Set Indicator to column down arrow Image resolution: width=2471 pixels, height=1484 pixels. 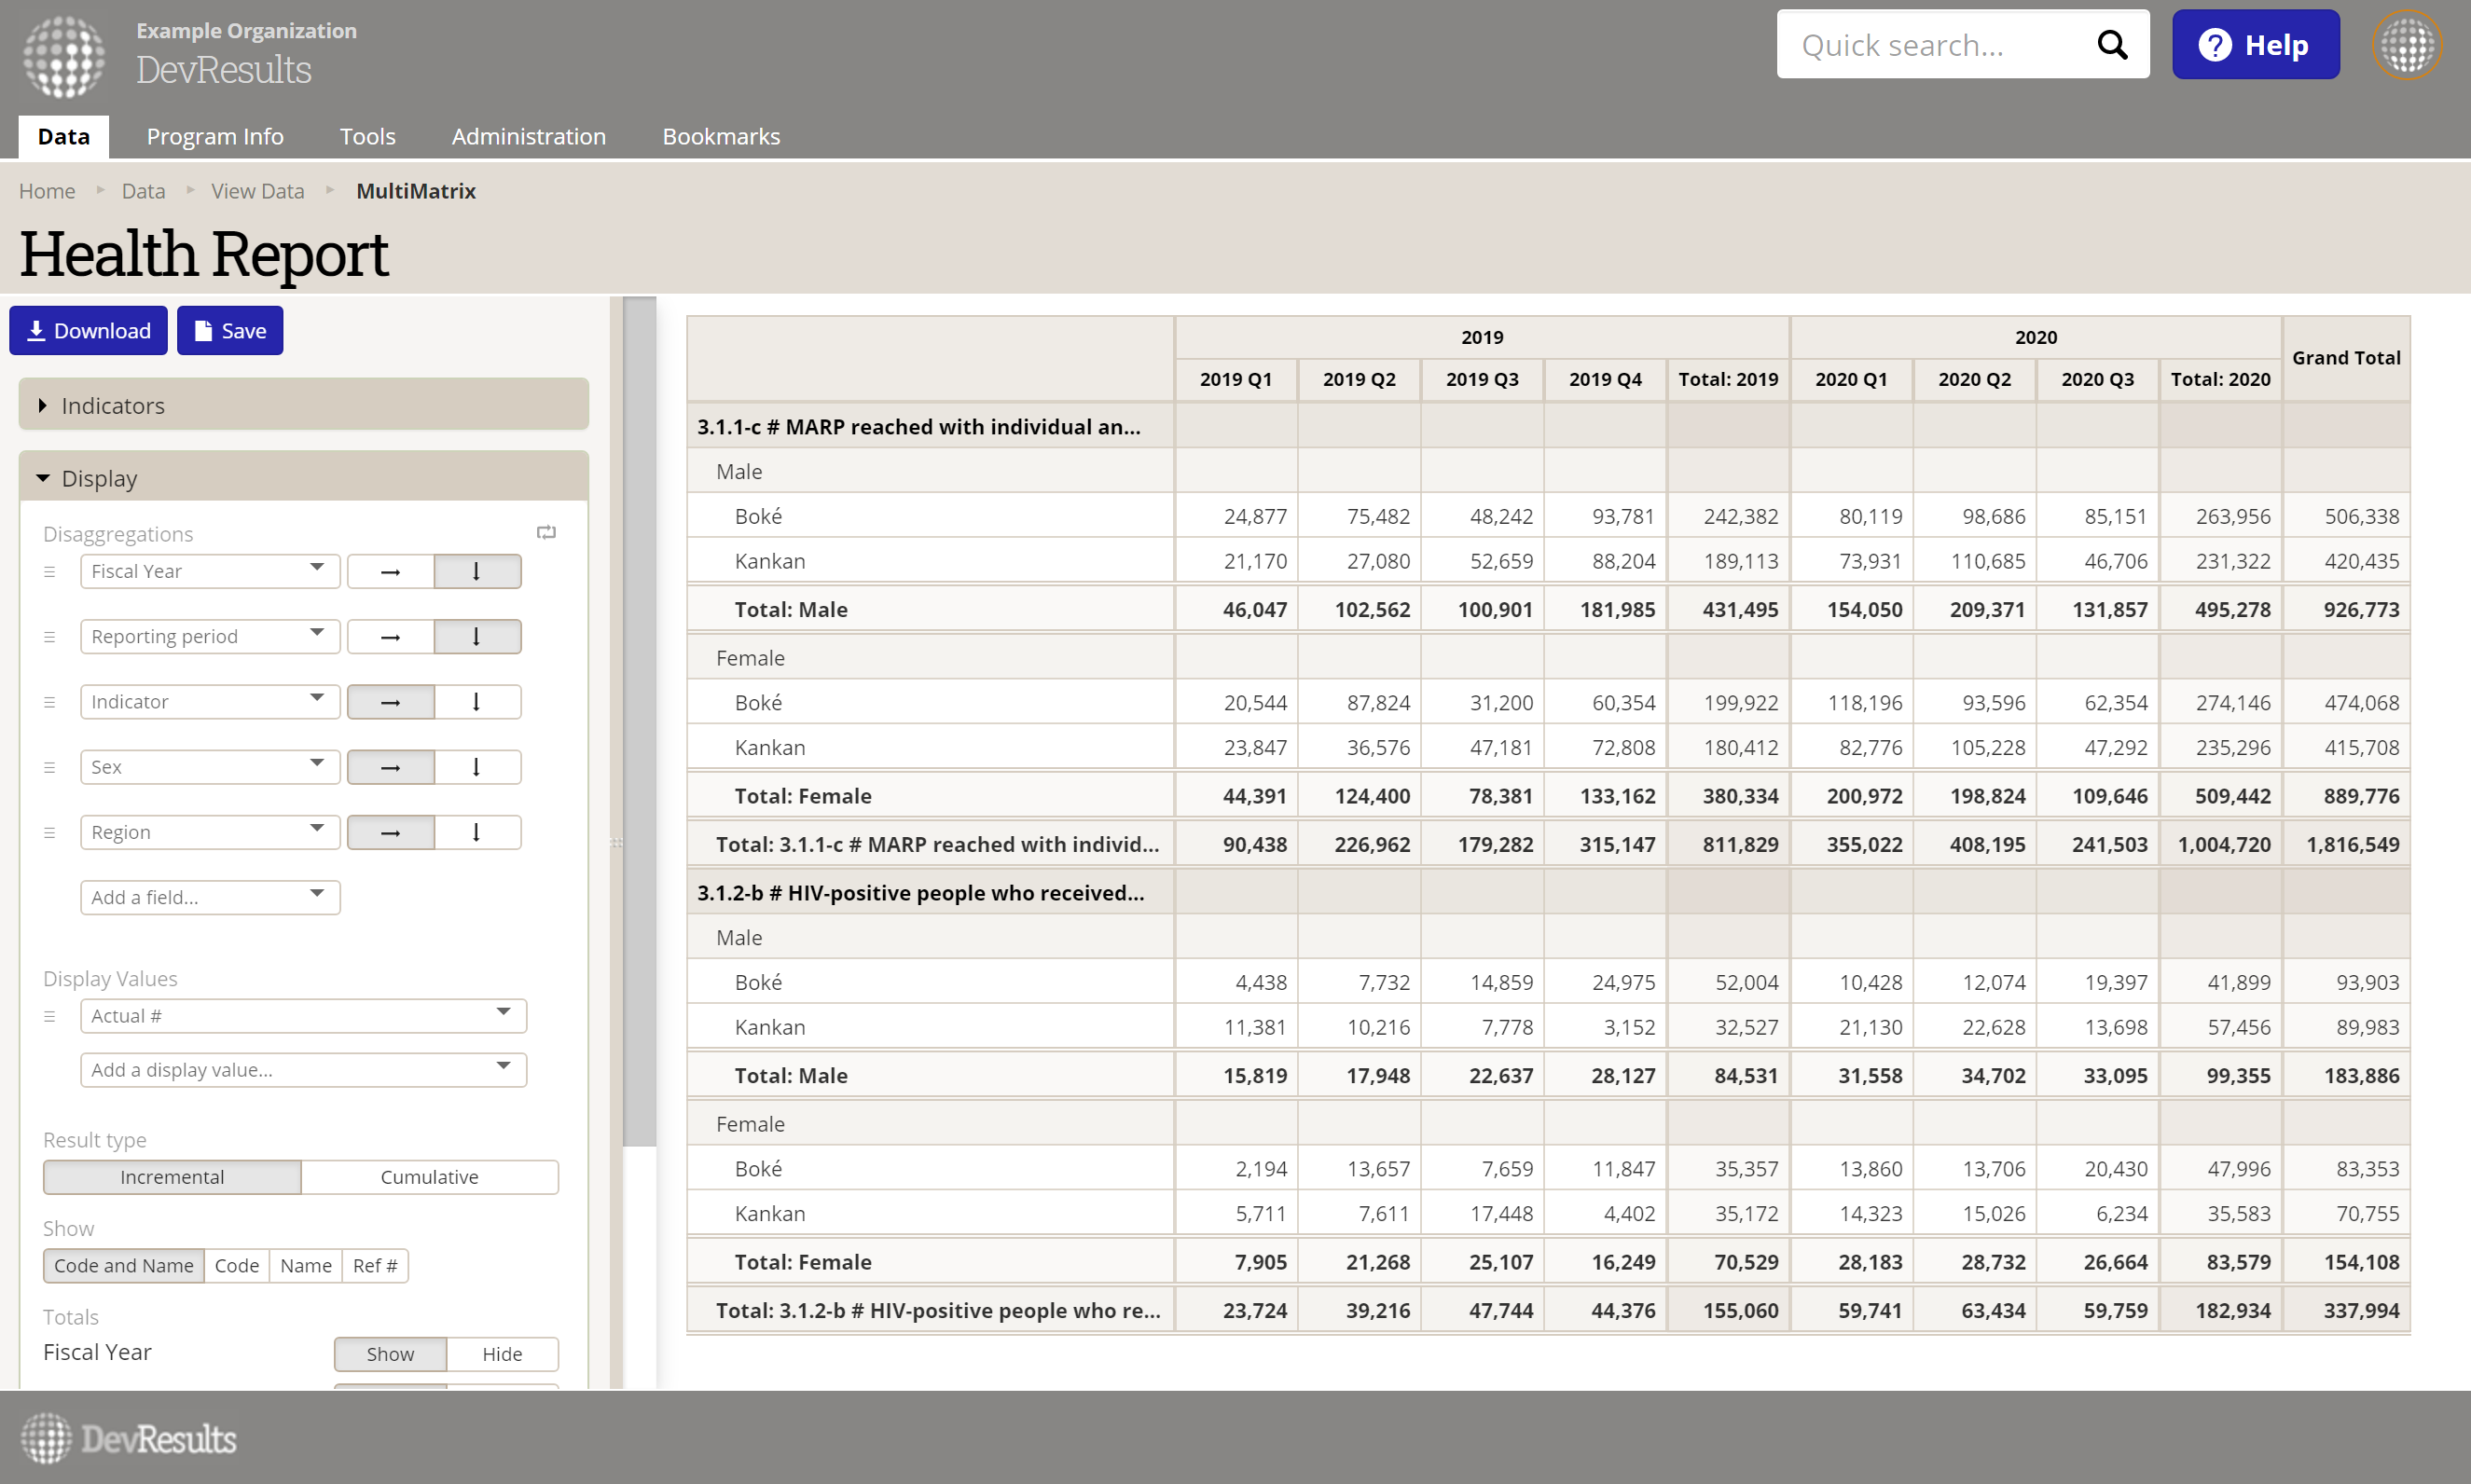(477, 702)
